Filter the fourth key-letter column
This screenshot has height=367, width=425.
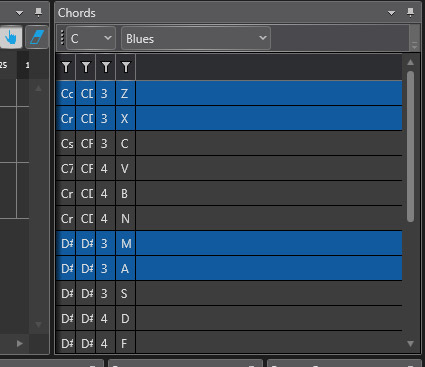point(126,67)
